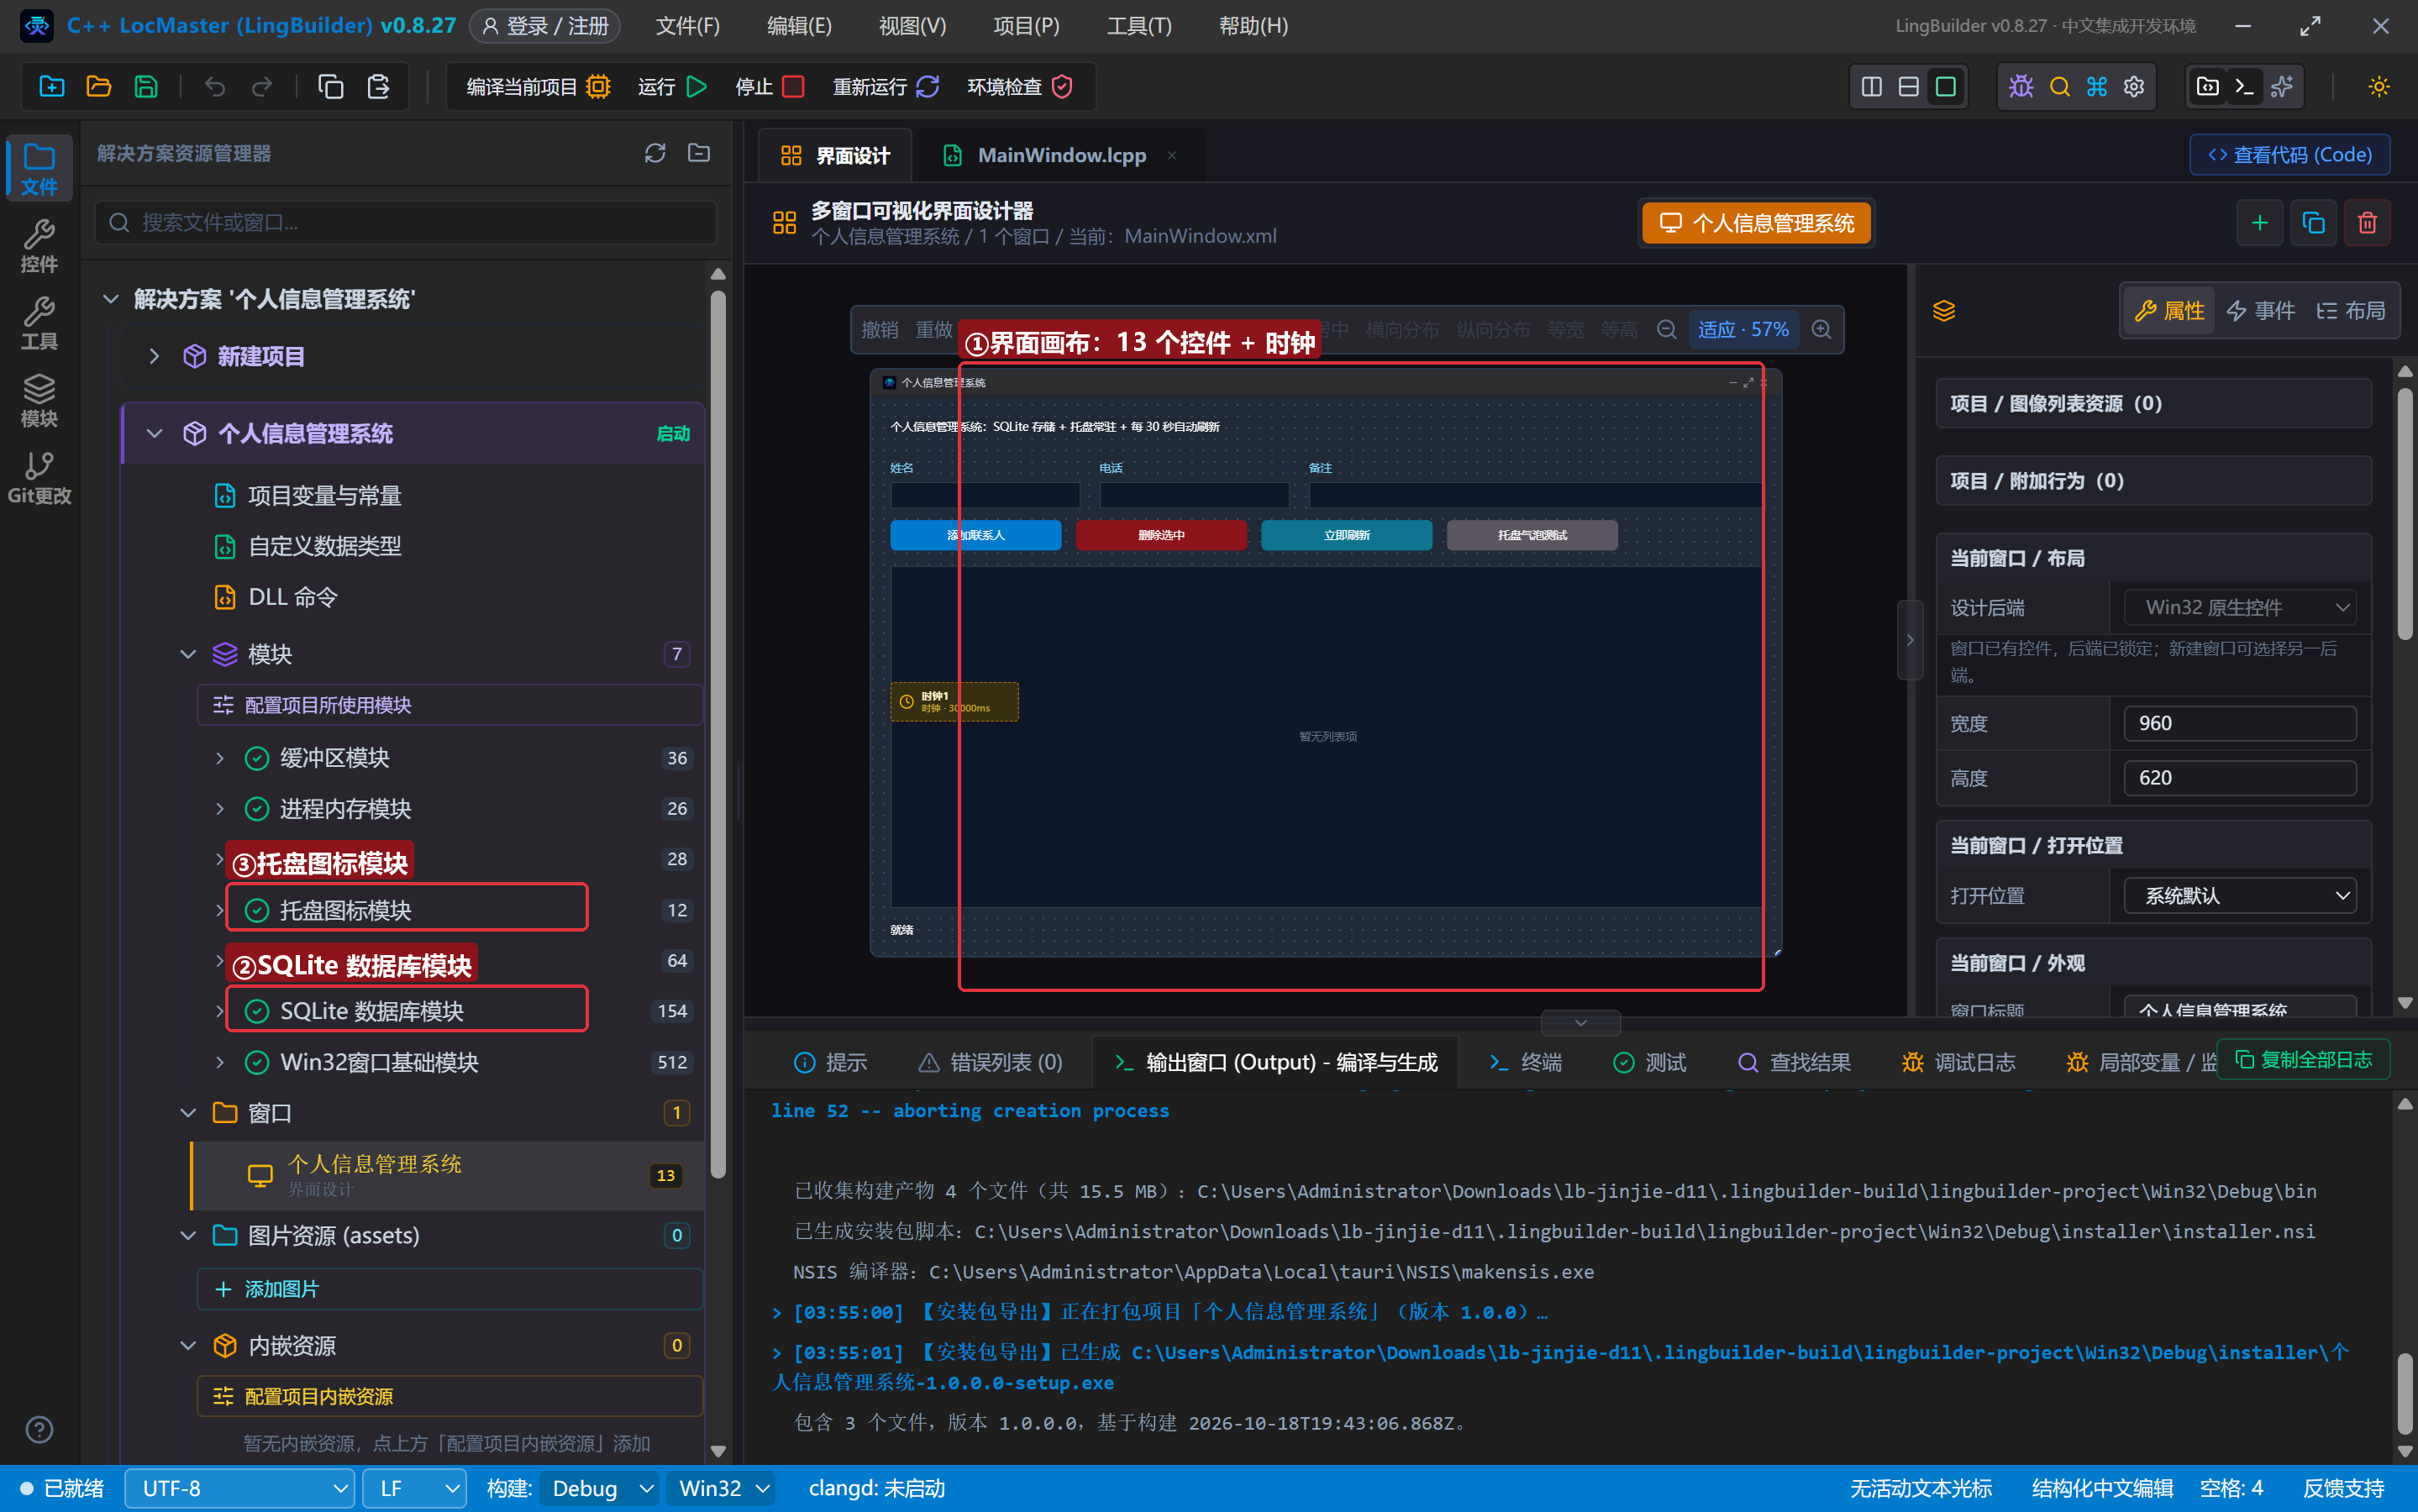Image resolution: width=2418 pixels, height=1512 pixels.
Task: Click the 环境检查 button
Action: [x=1019, y=87]
